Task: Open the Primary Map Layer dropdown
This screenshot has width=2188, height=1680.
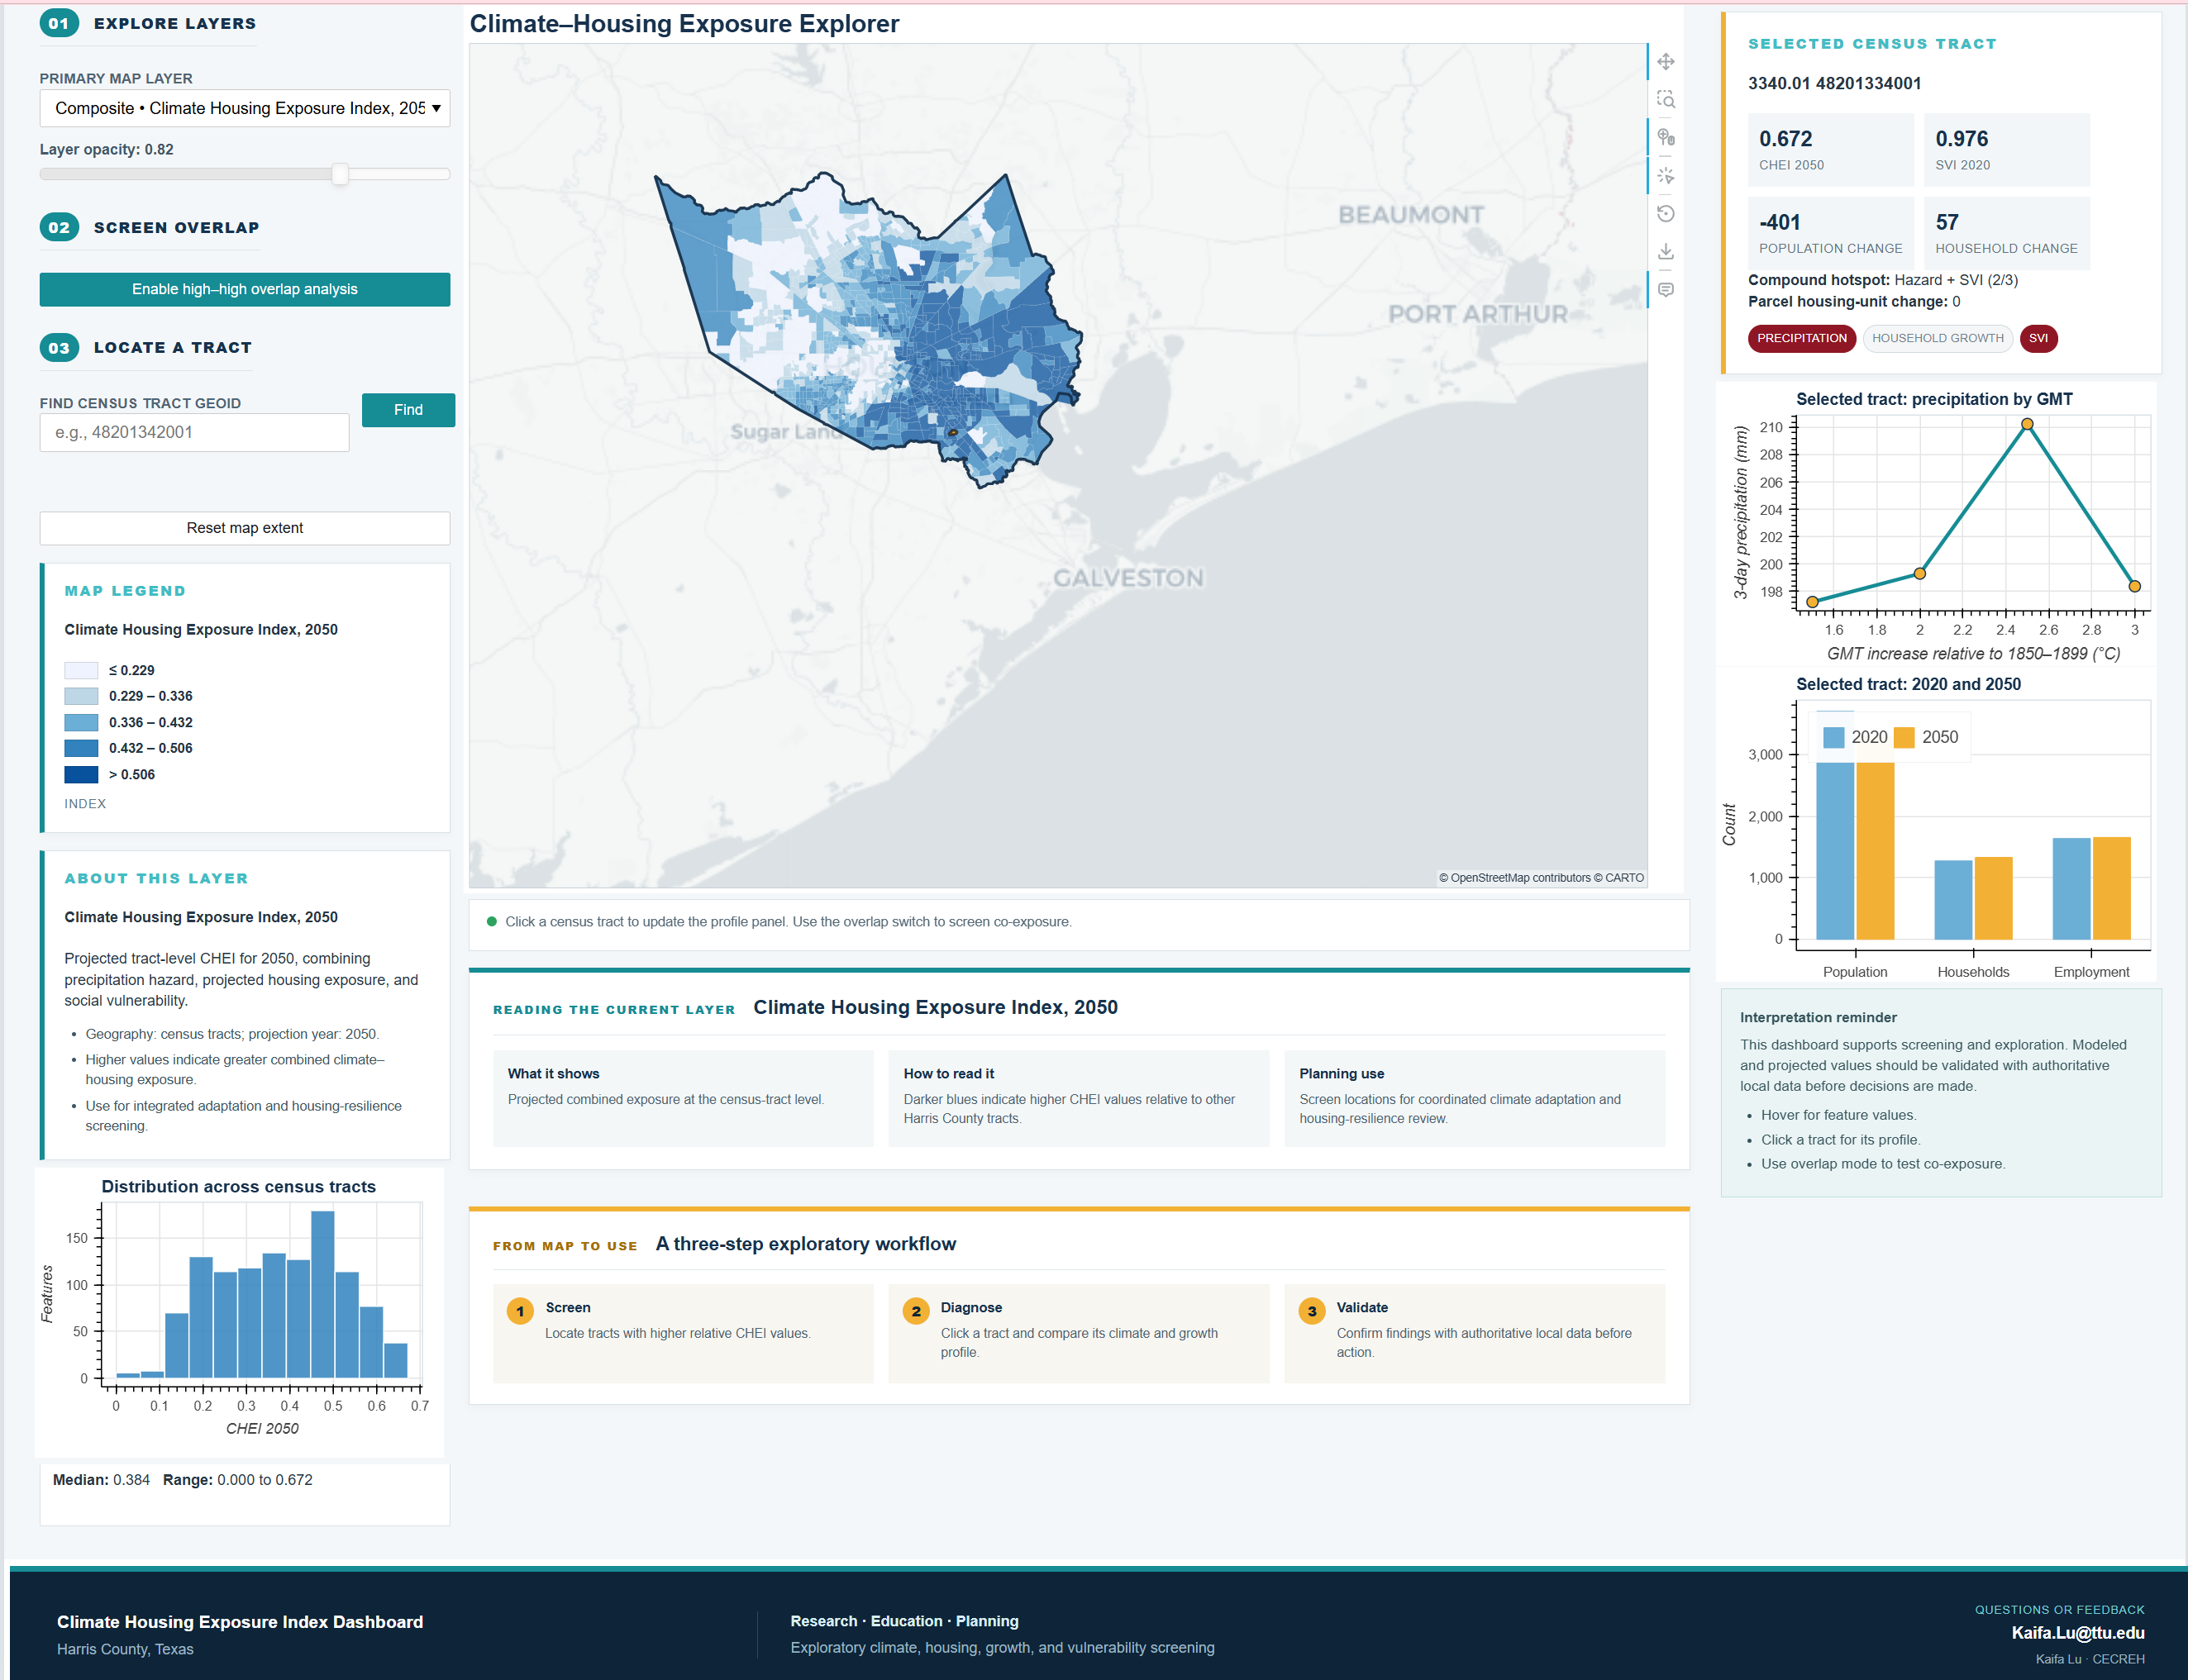Action: [x=245, y=108]
